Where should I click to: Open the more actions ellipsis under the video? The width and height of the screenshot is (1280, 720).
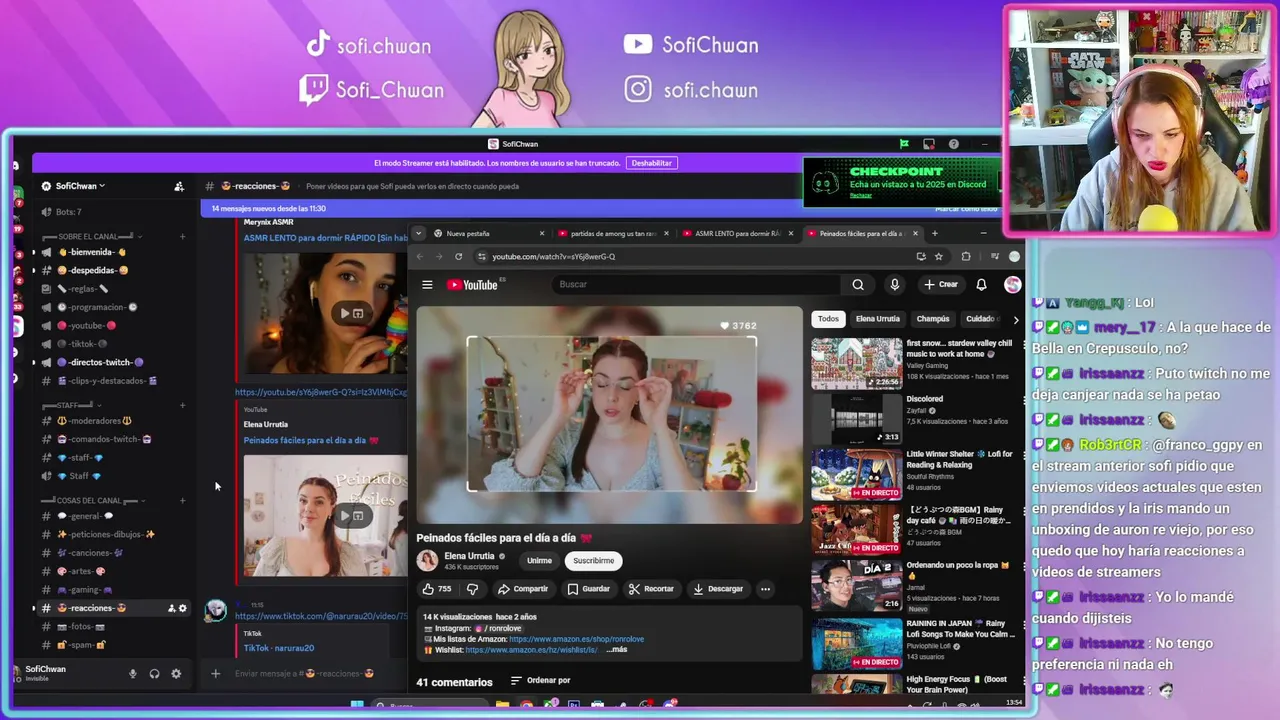pyautogui.click(x=765, y=589)
